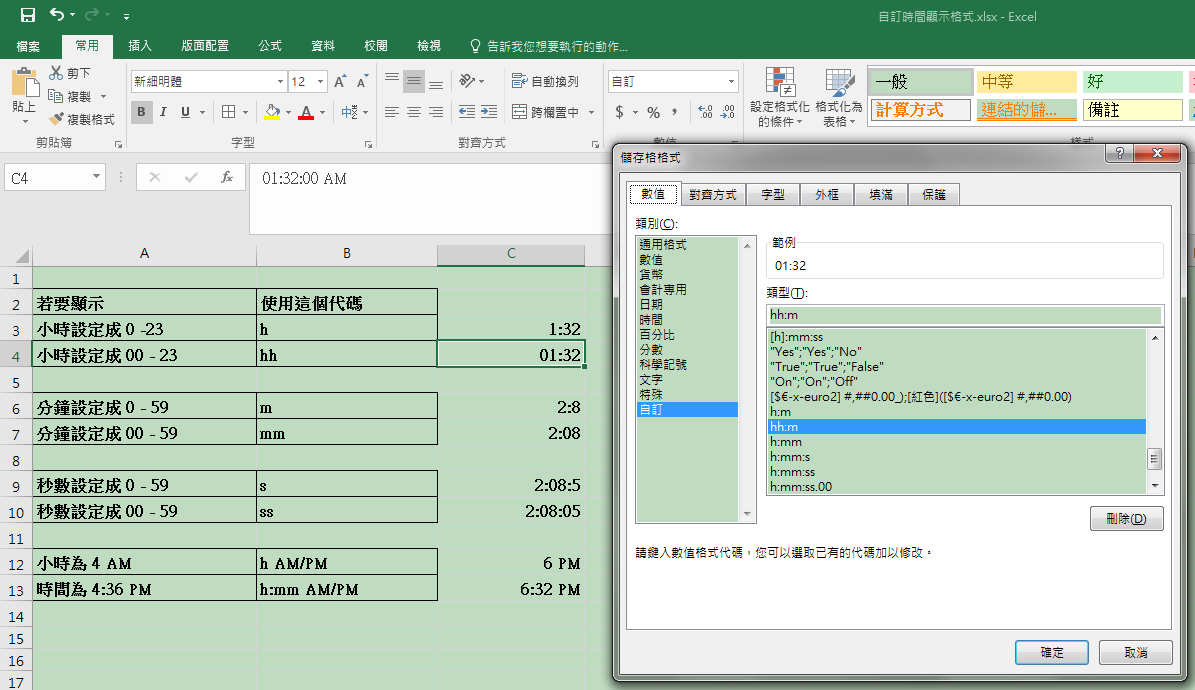Open the font name dropdown

tap(280, 82)
